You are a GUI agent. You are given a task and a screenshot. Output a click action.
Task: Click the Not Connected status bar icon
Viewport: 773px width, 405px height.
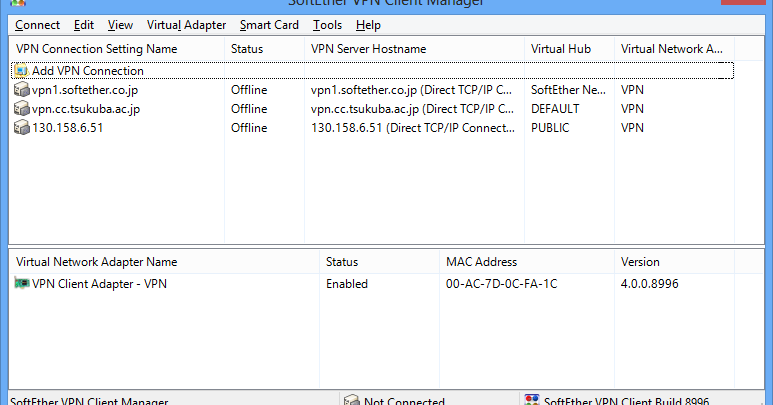click(351, 400)
